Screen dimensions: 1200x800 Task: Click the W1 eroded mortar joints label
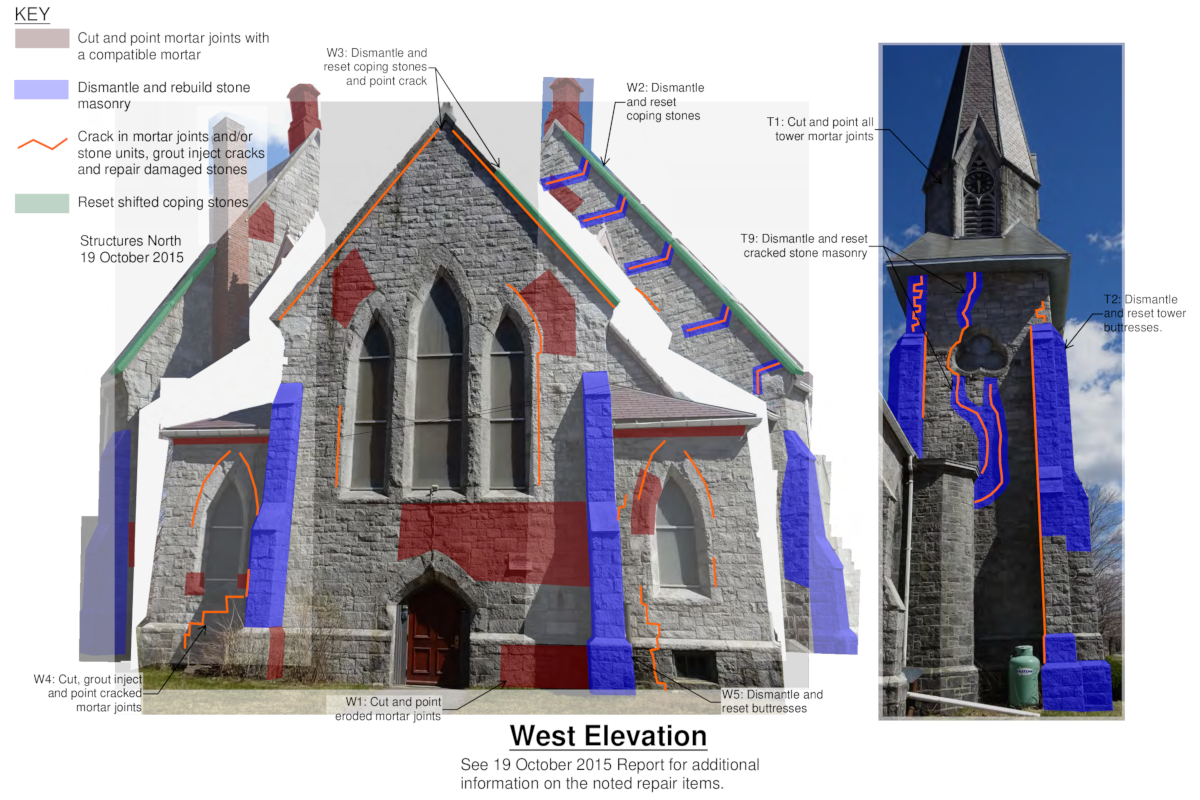[387, 708]
